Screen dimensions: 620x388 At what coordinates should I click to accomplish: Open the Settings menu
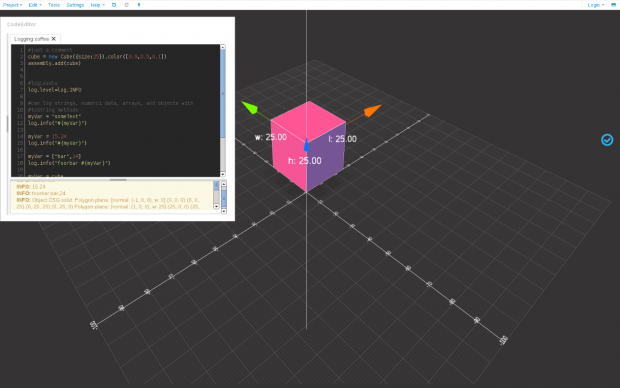click(75, 5)
